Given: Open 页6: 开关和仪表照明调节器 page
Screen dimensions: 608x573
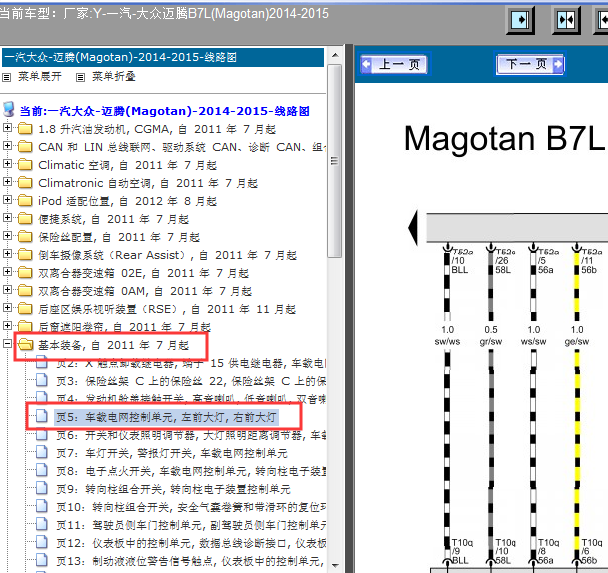Looking at the screenshot, I should [191, 435].
